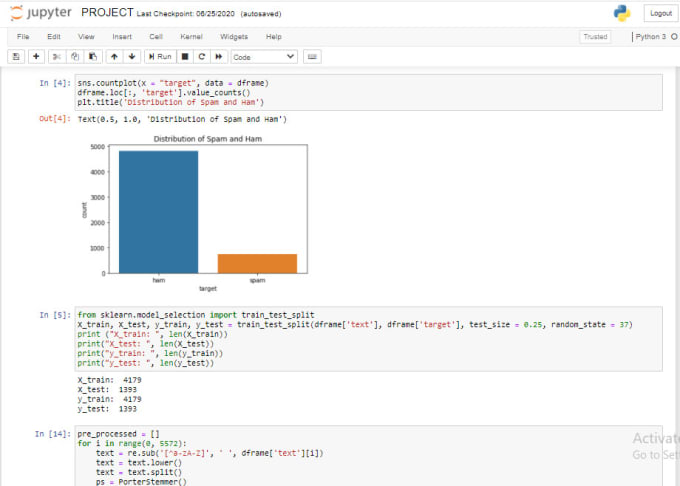This screenshot has height=486, width=680.
Task: Click the chart title Distribution of Spam and Ham
Action: click(x=208, y=139)
